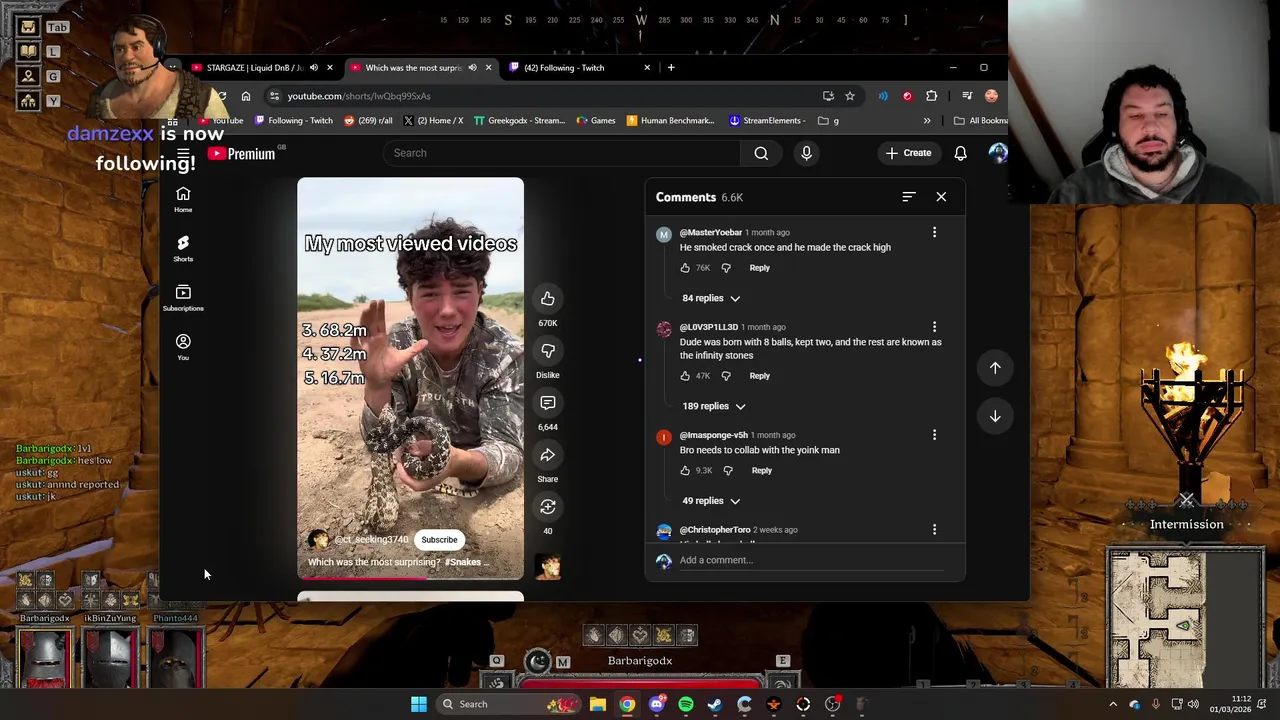
Task: Click the YouTube search field
Action: click(x=561, y=153)
